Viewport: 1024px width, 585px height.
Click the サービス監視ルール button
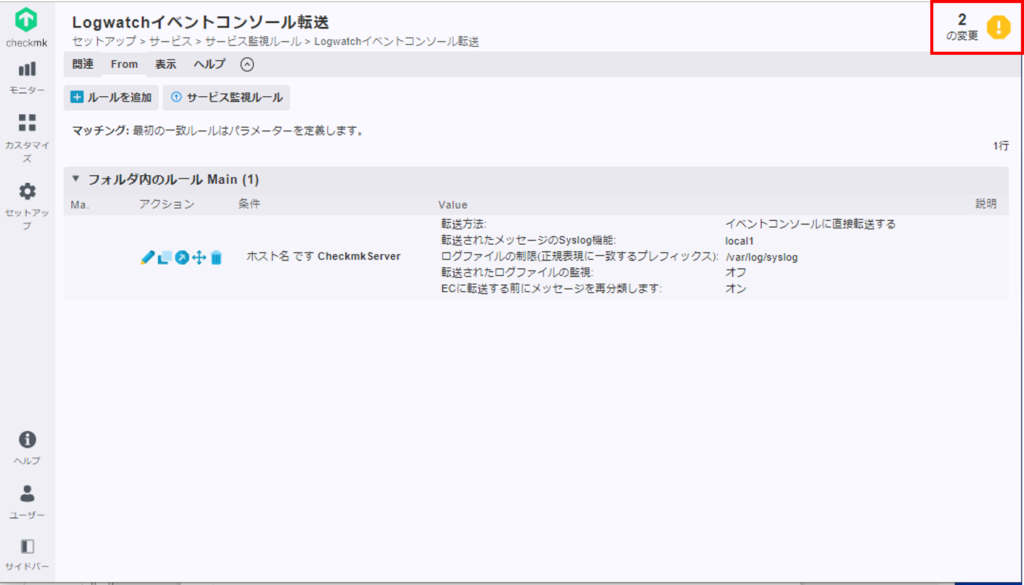point(226,97)
